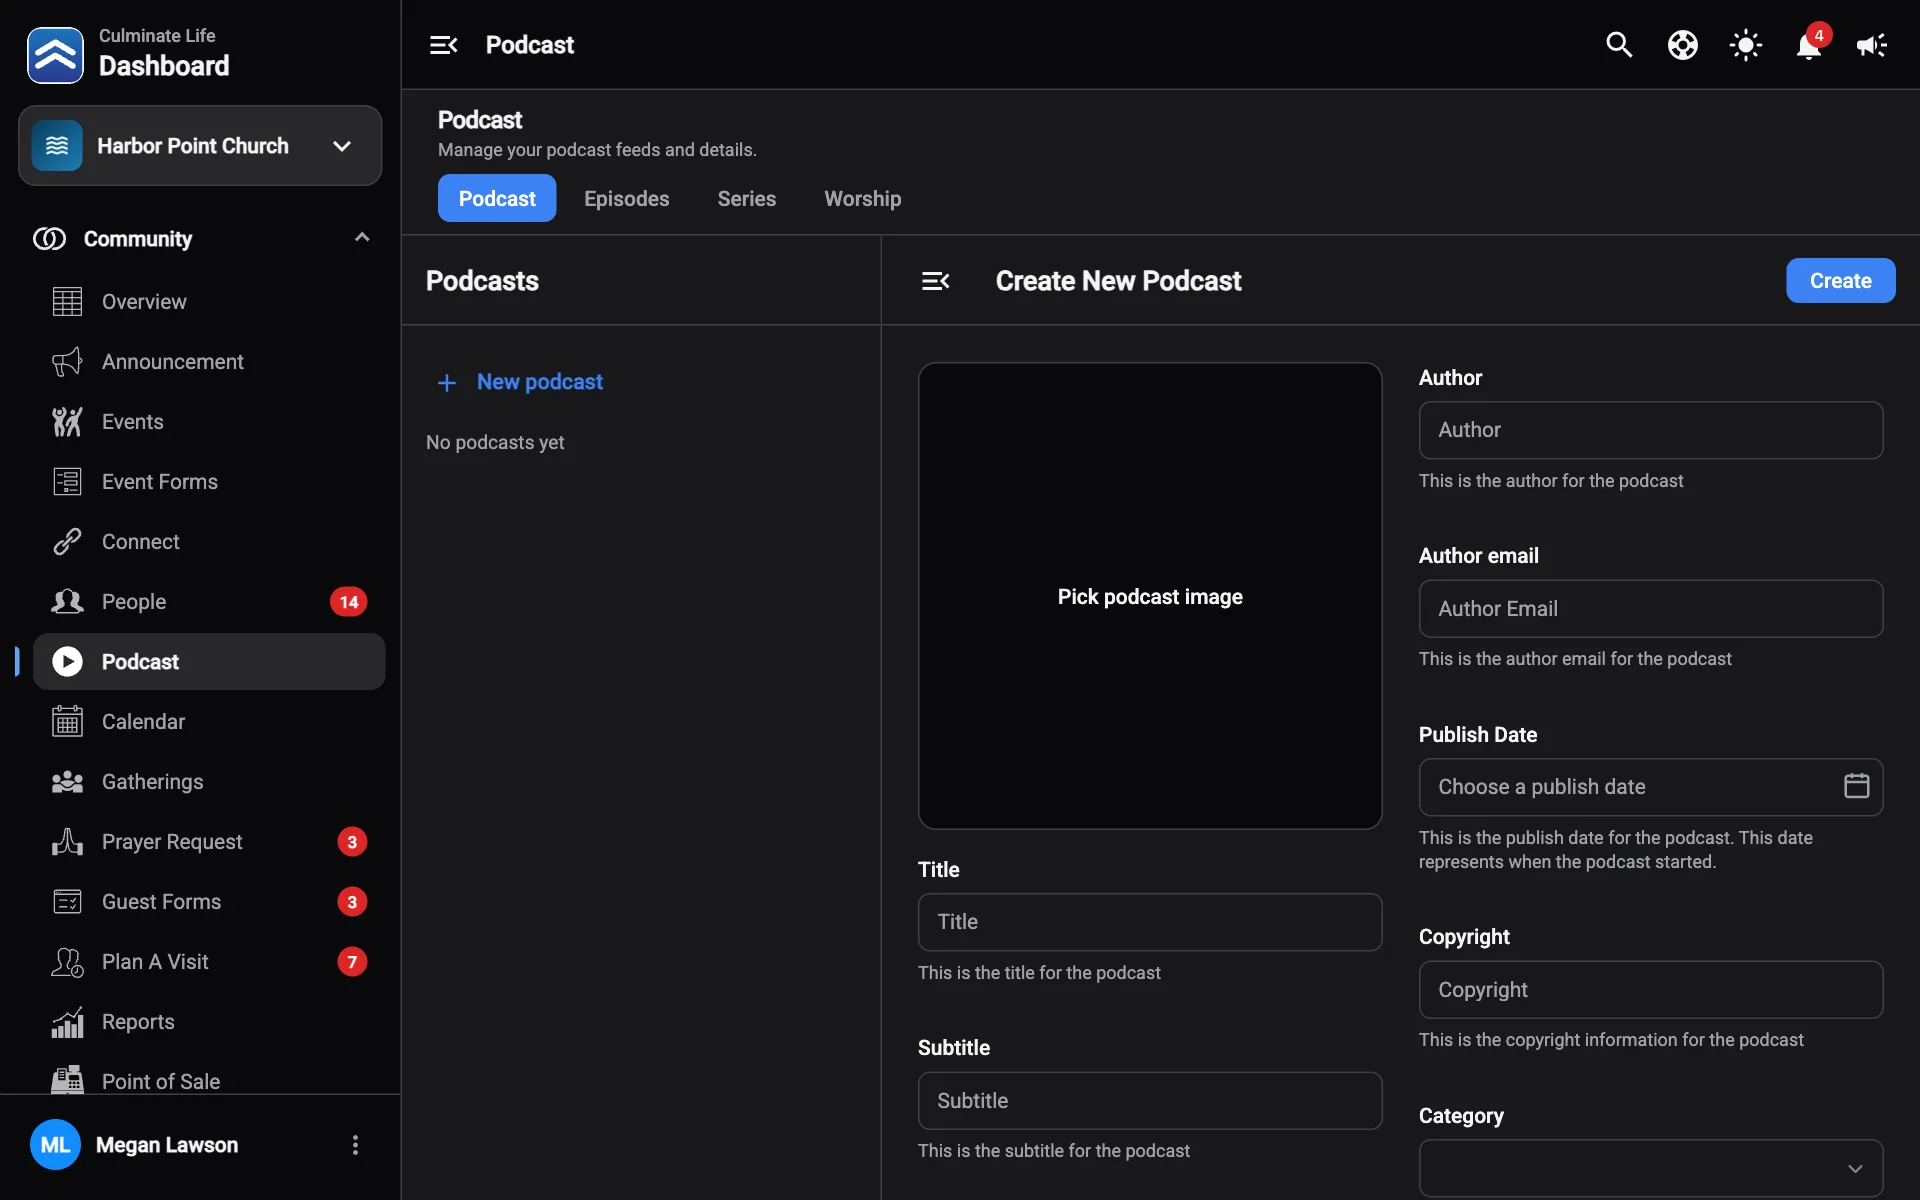The width and height of the screenshot is (1920, 1200).
Task: Open Reports in the sidebar
Action: pyautogui.click(x=209, y=1022)
